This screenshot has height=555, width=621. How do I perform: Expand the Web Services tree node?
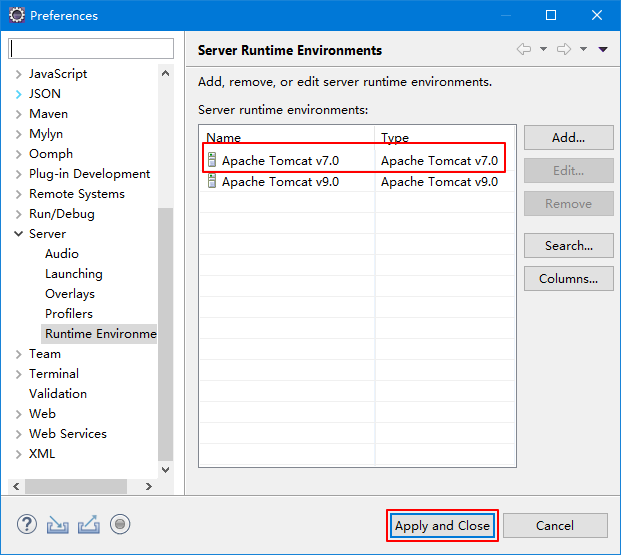(x=18, y=434)
